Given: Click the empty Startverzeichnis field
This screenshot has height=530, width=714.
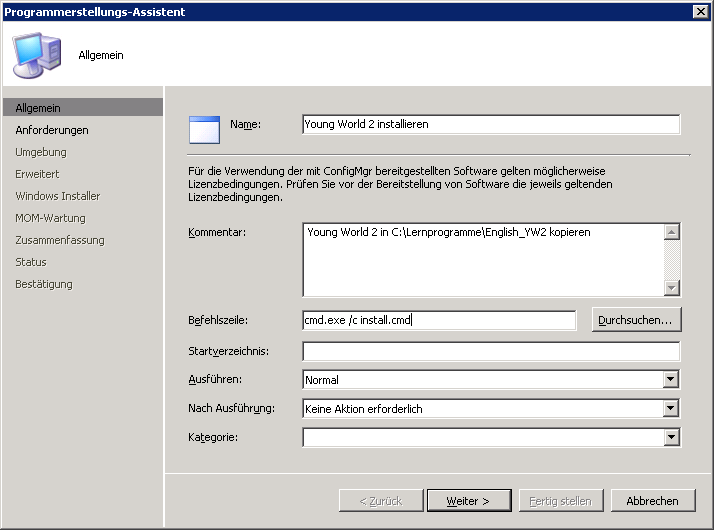Looking at the screenshot, I should [x=490, y=351].
